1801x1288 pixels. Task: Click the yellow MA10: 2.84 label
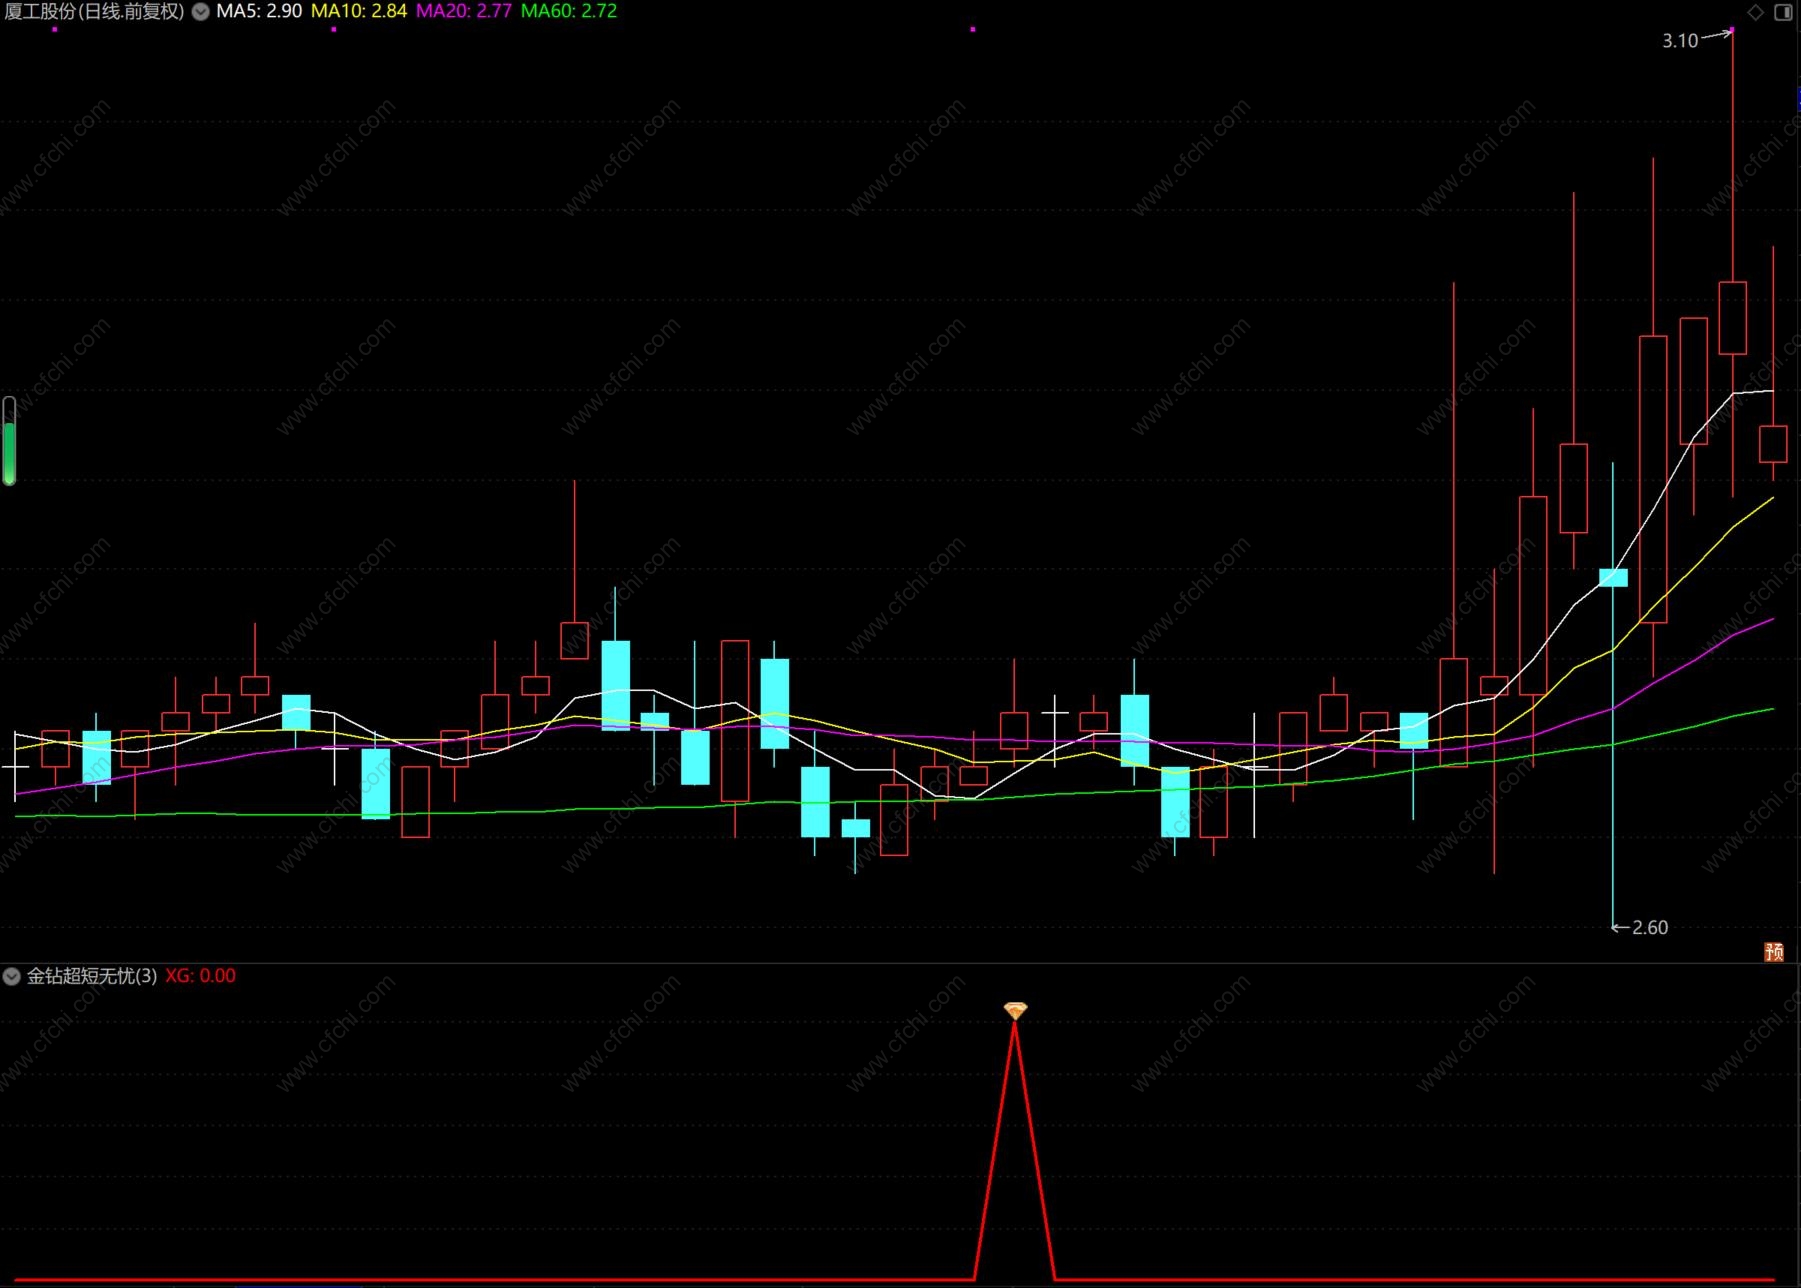[359, 12]
